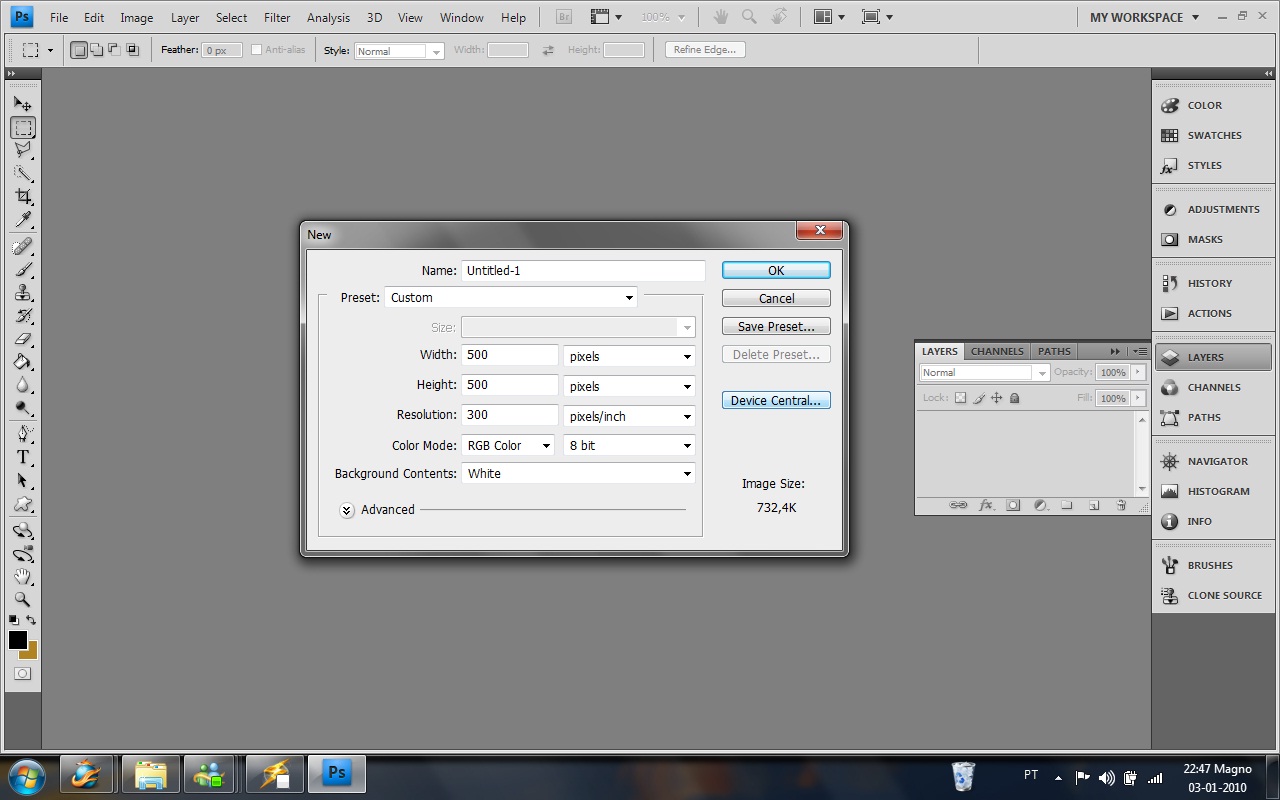
Task: Open the Width units dropdown
Action: (630, 356)
